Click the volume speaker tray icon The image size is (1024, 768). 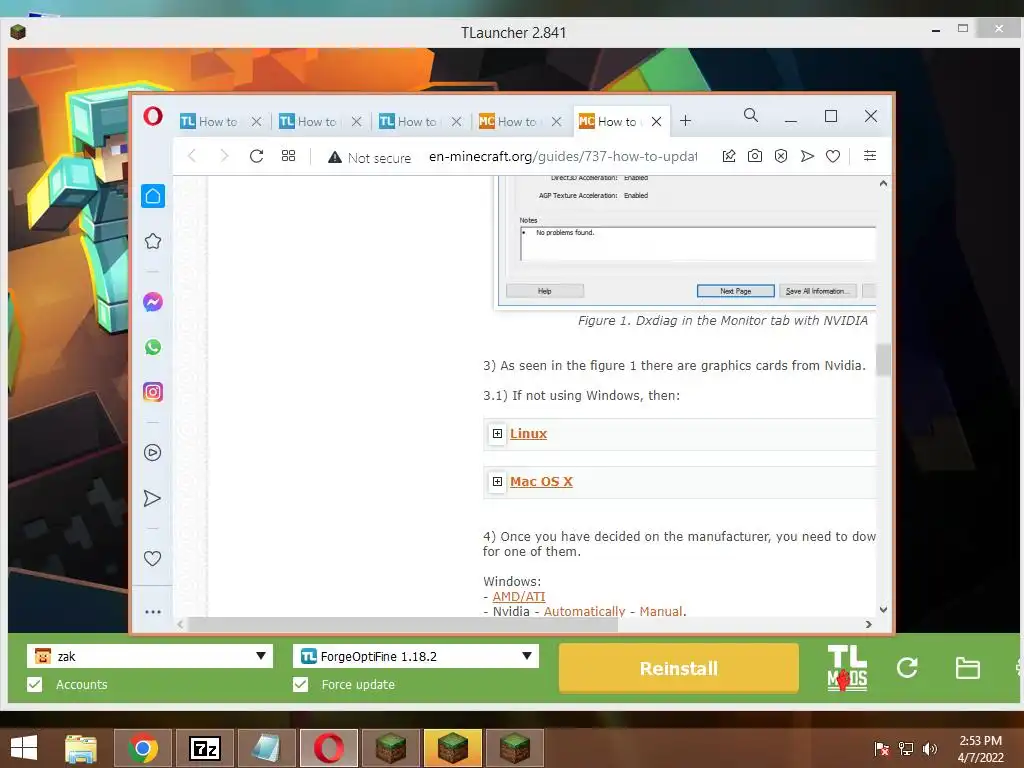click(930, 748)
